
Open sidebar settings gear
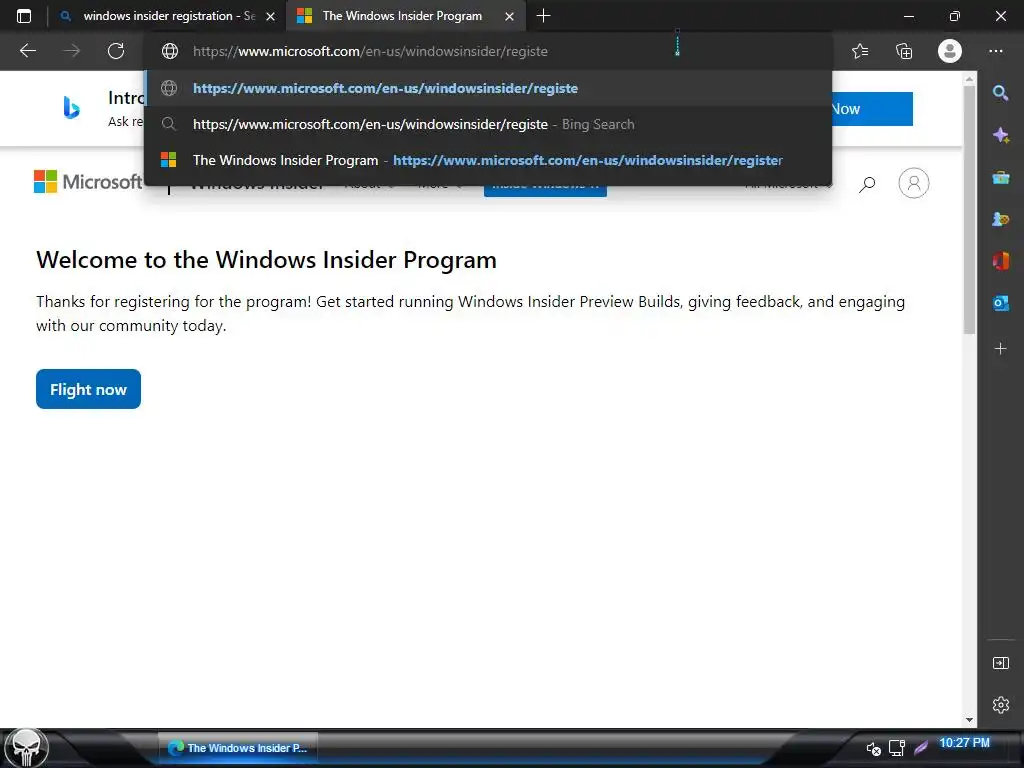[1000, 705]
